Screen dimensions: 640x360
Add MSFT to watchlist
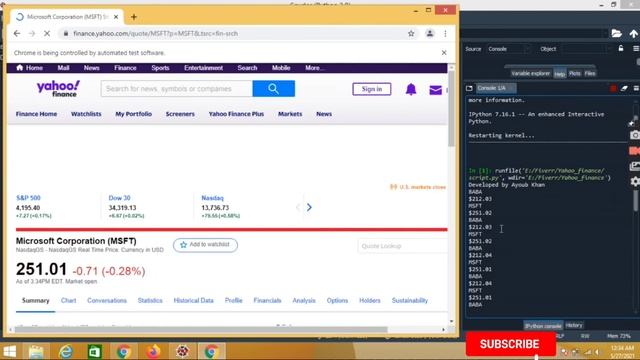tap(205, 245)
